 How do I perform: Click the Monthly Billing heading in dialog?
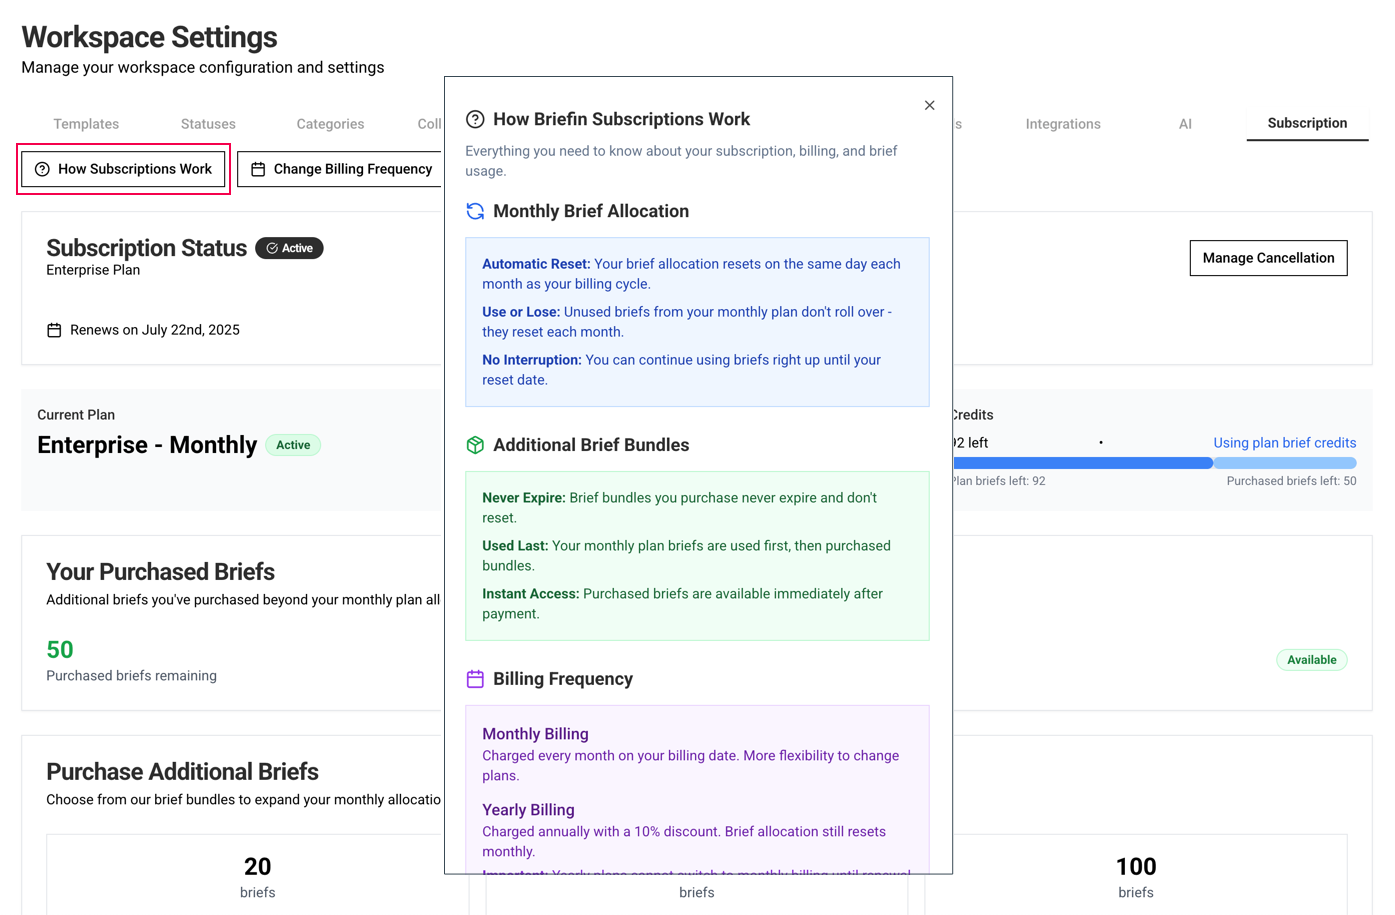click(x=535, y=734)
